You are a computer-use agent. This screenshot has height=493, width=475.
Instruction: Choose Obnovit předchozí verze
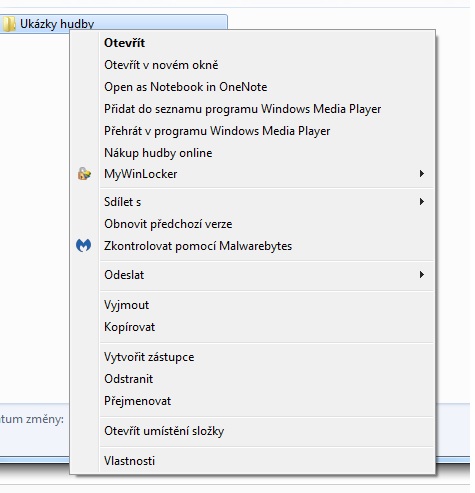(252, 224)
